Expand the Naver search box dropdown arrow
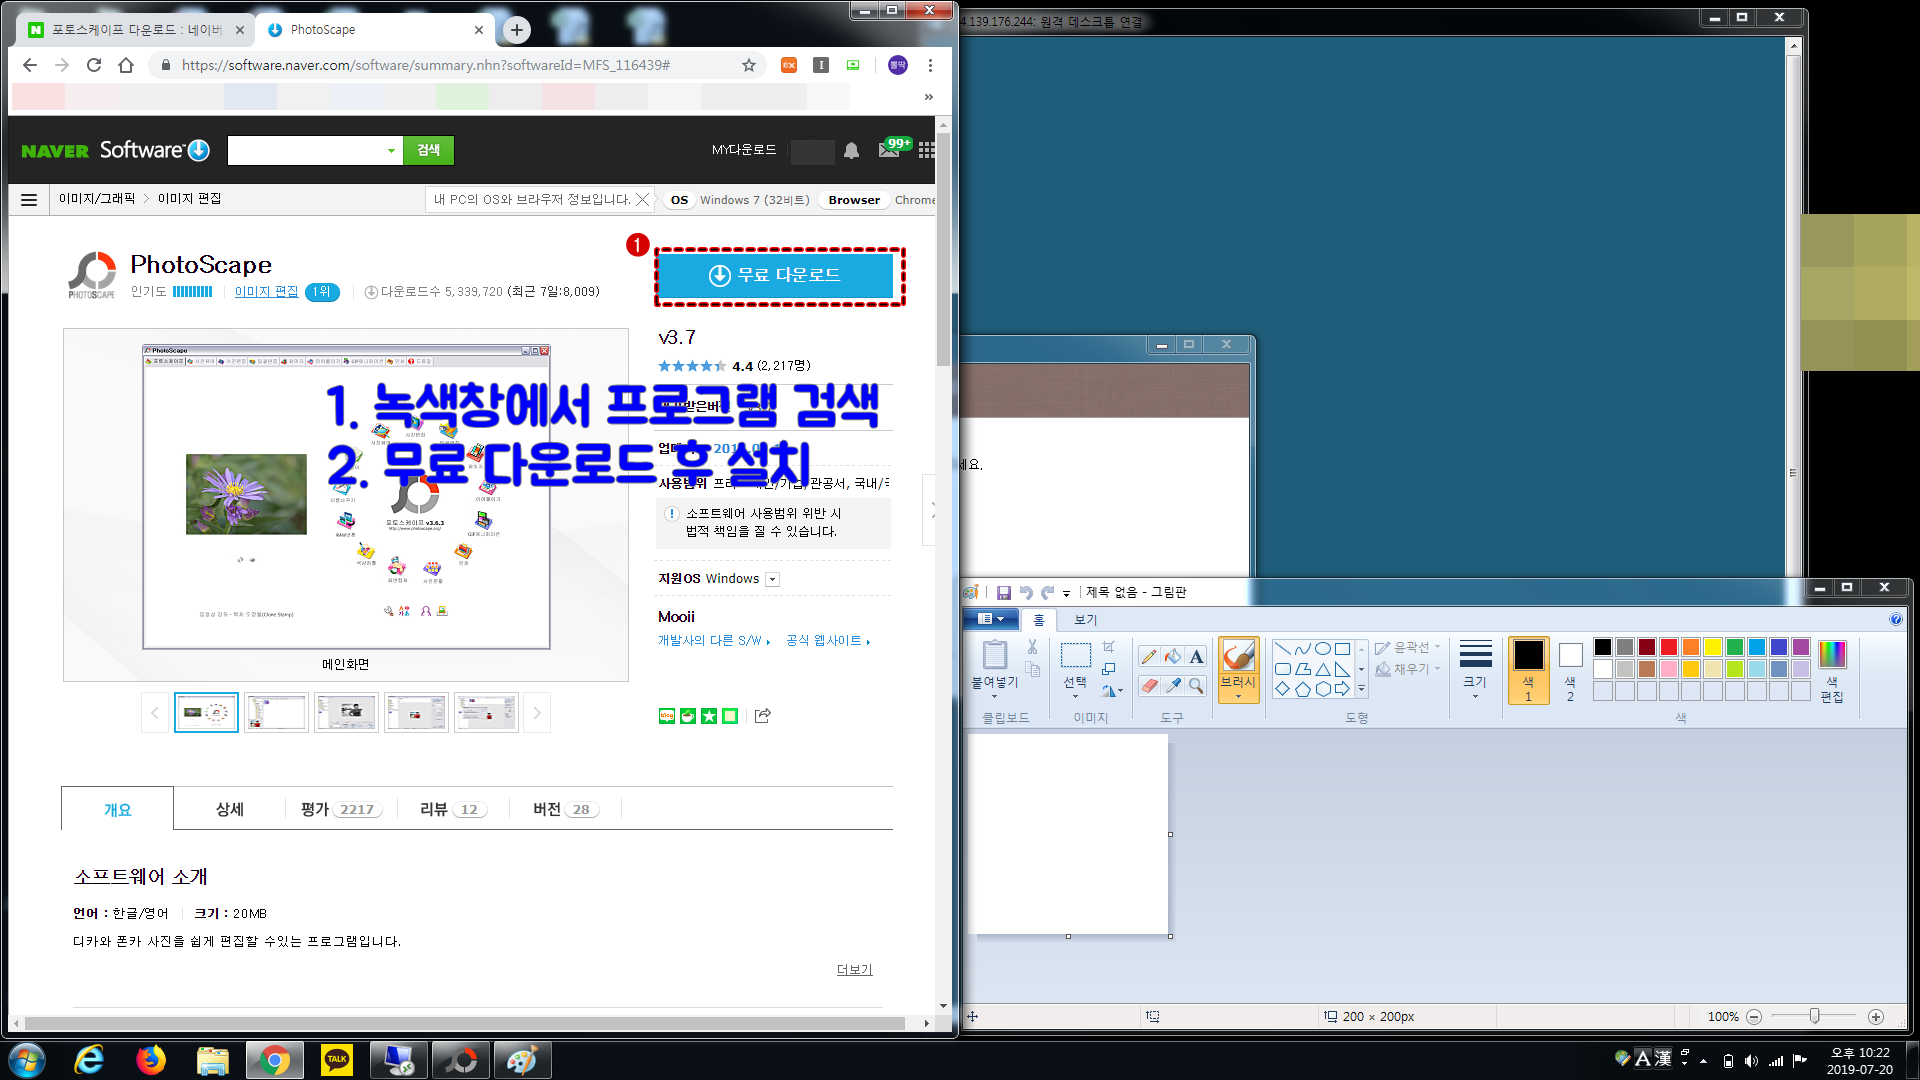This screenshot has width=1920, height=1080. tap(391, 151)
